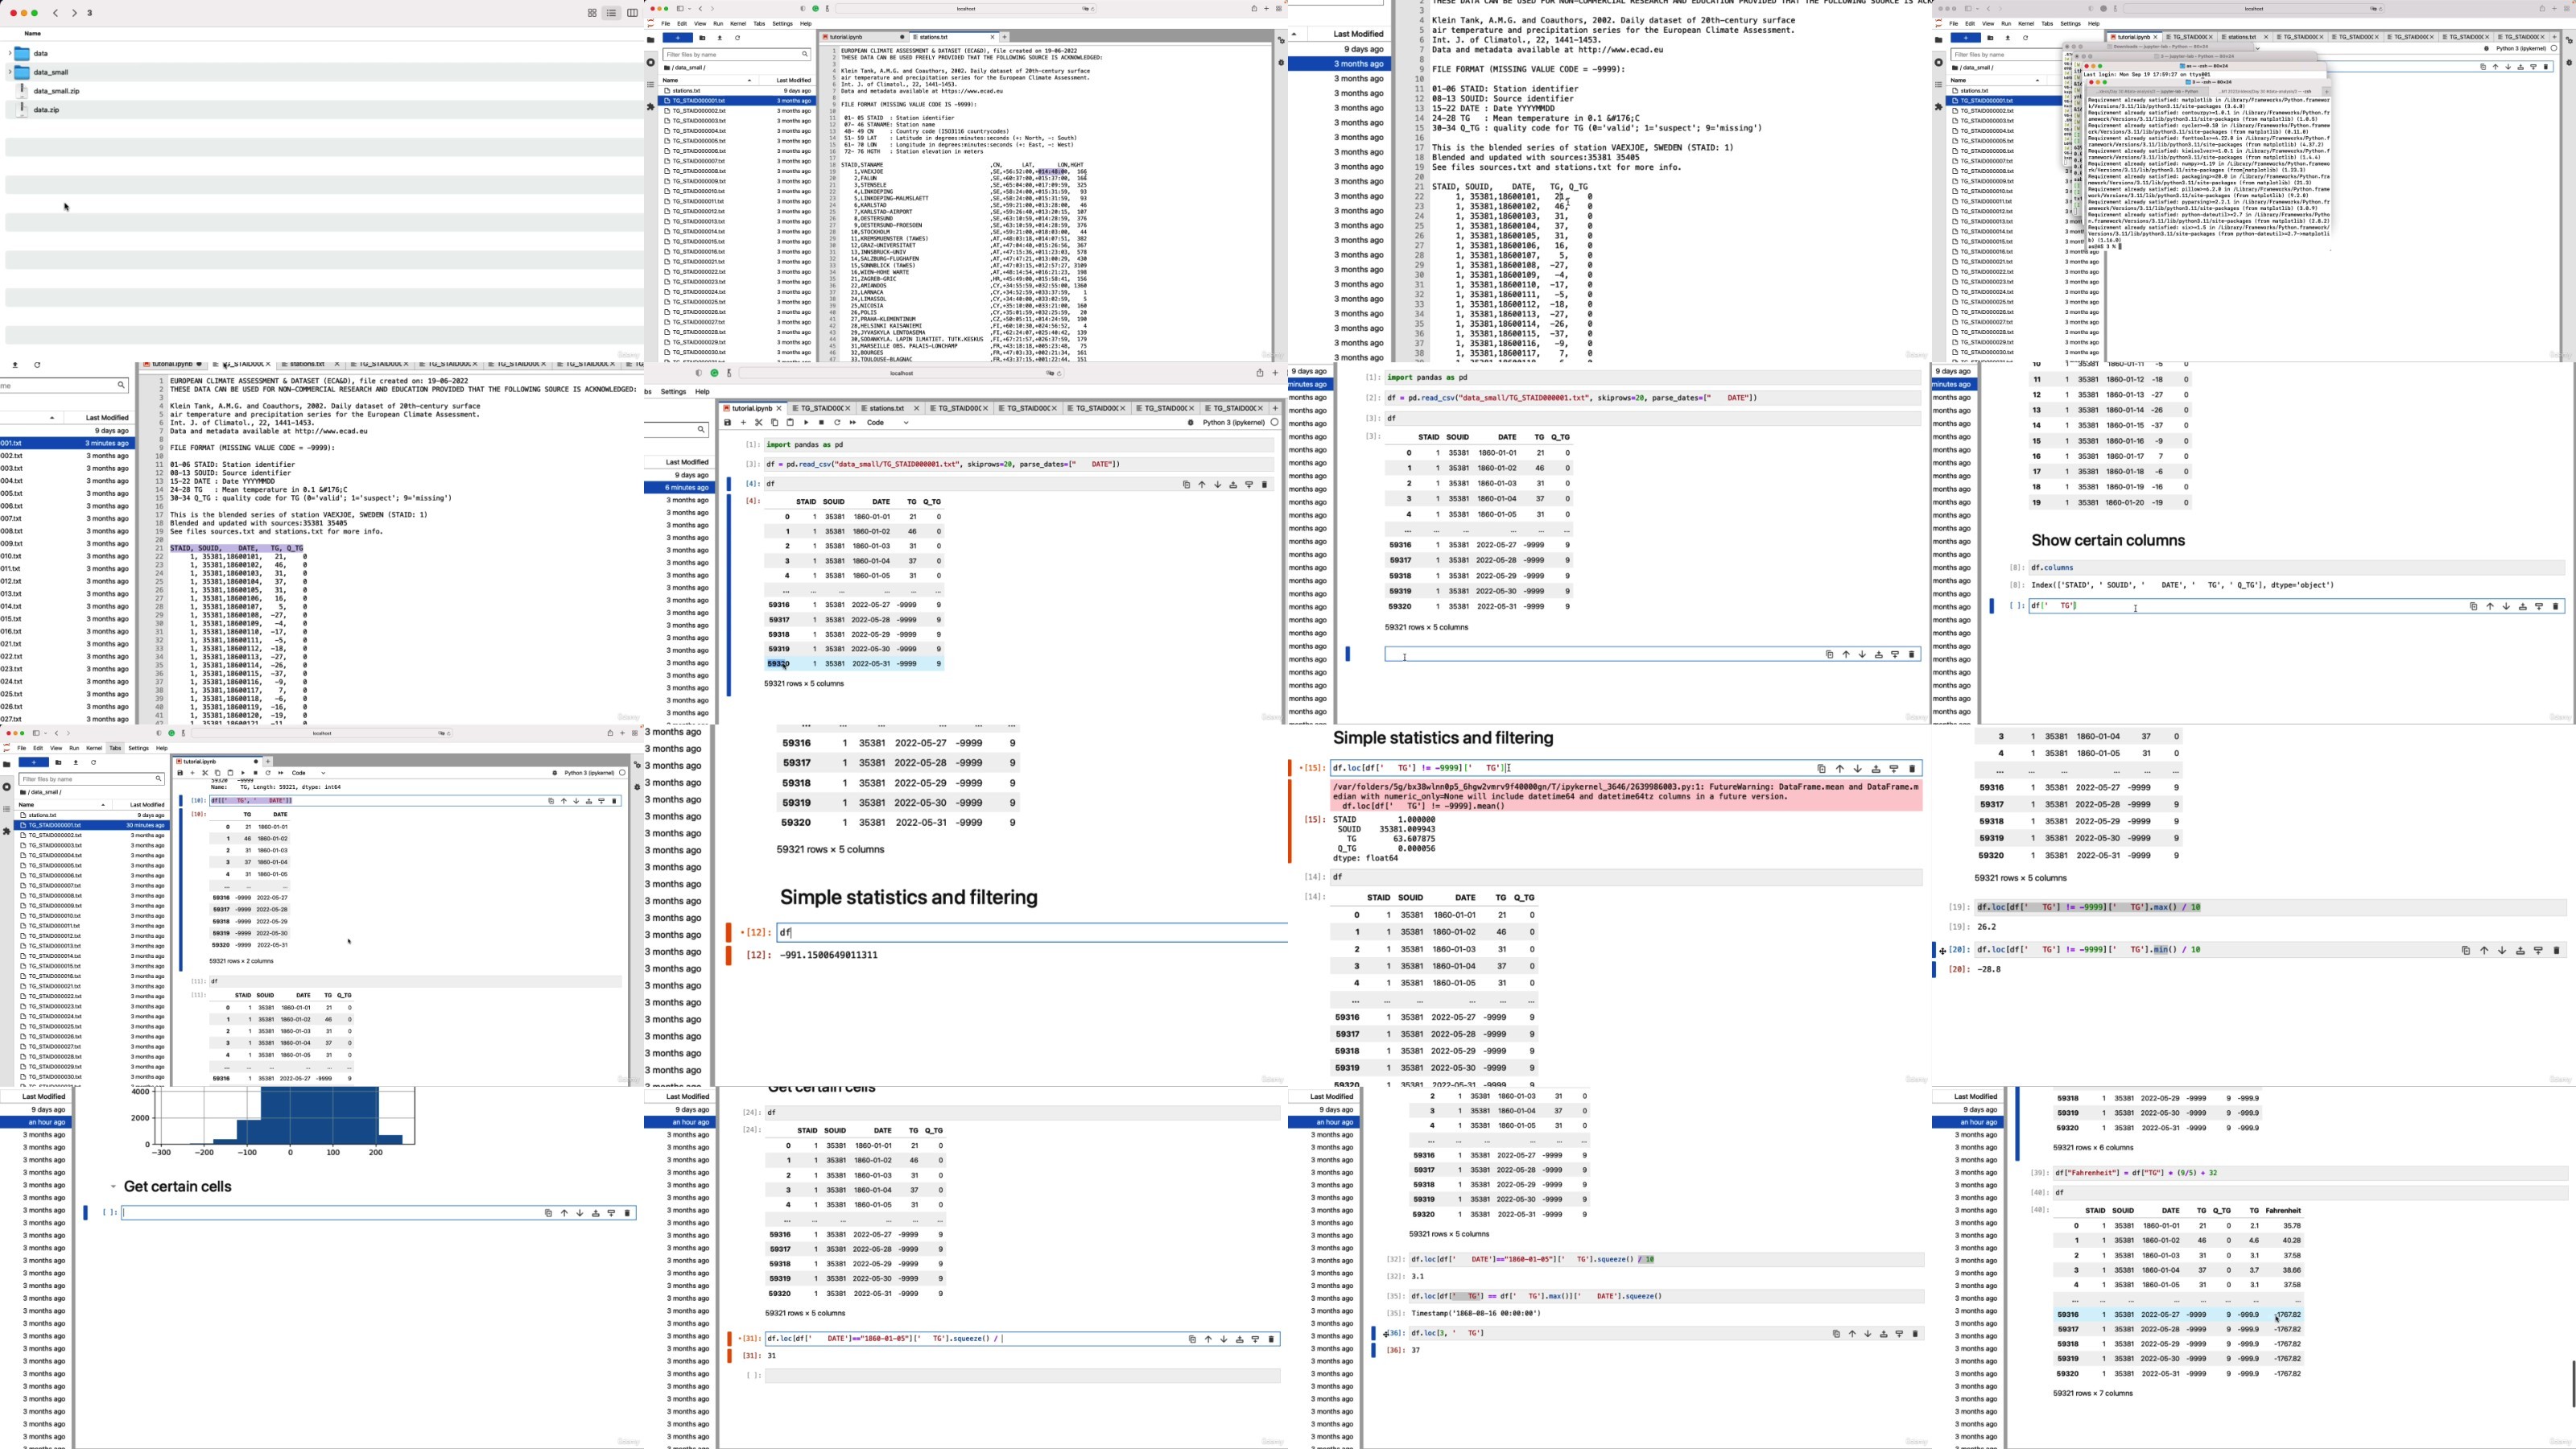
Task: Switch Finder to icon grid view
Action: pos(592,13)
